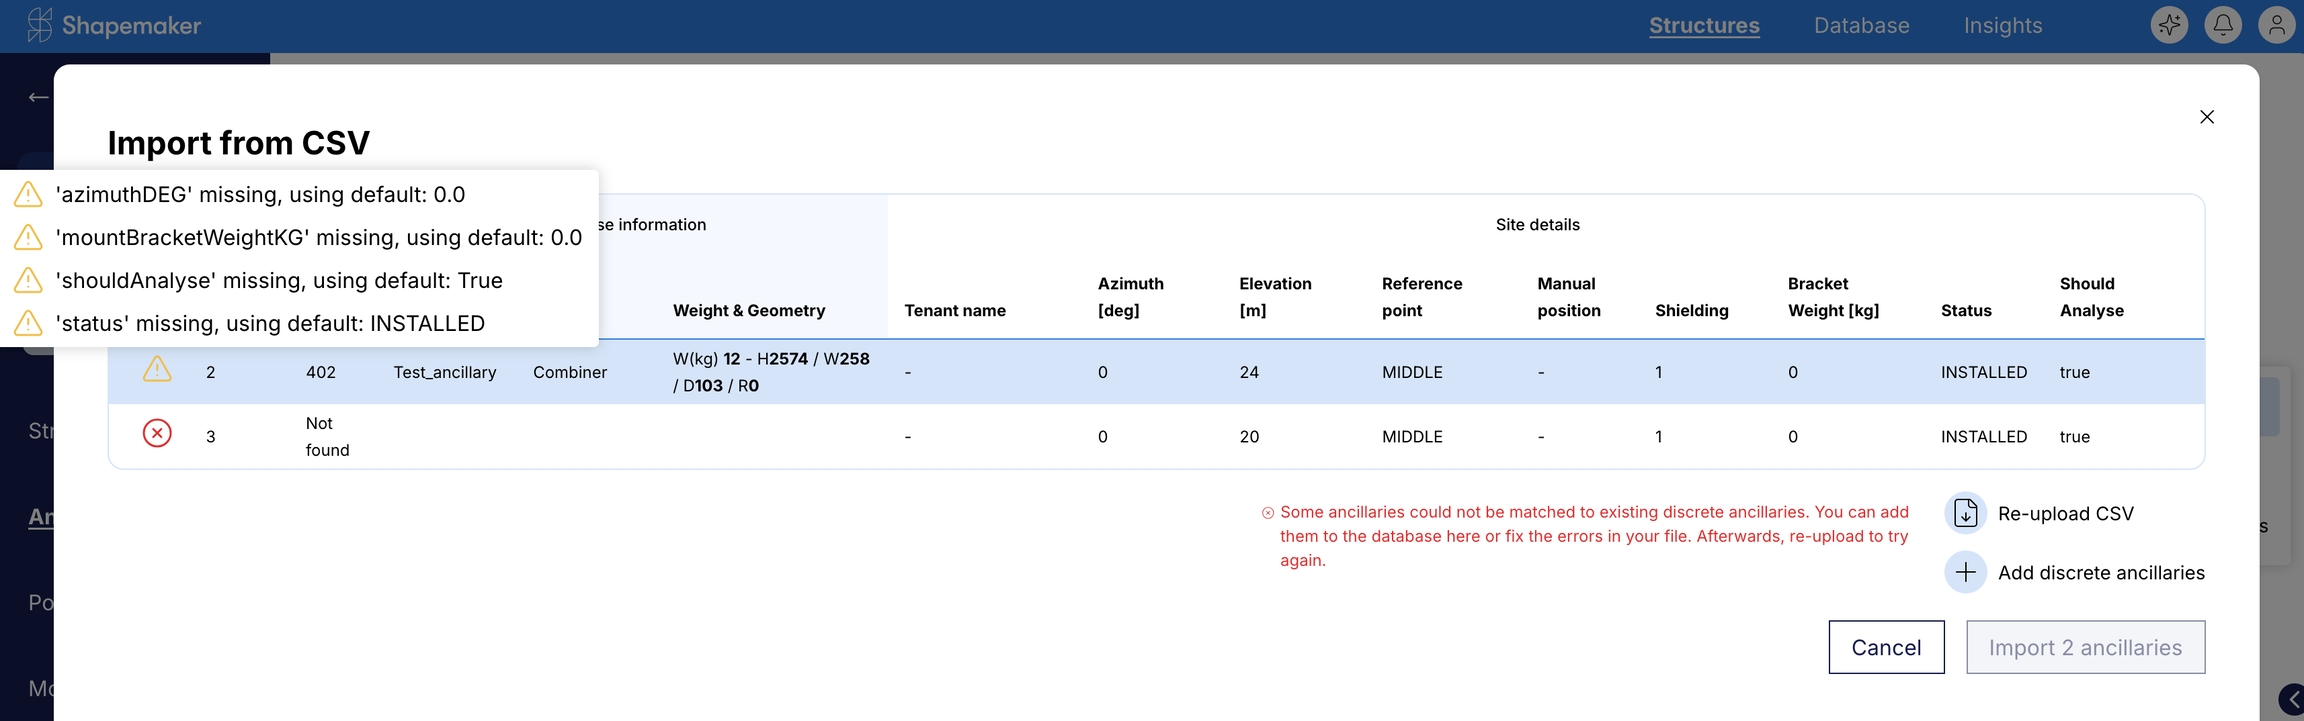Click the red error icon on row 3

(157, 434)
